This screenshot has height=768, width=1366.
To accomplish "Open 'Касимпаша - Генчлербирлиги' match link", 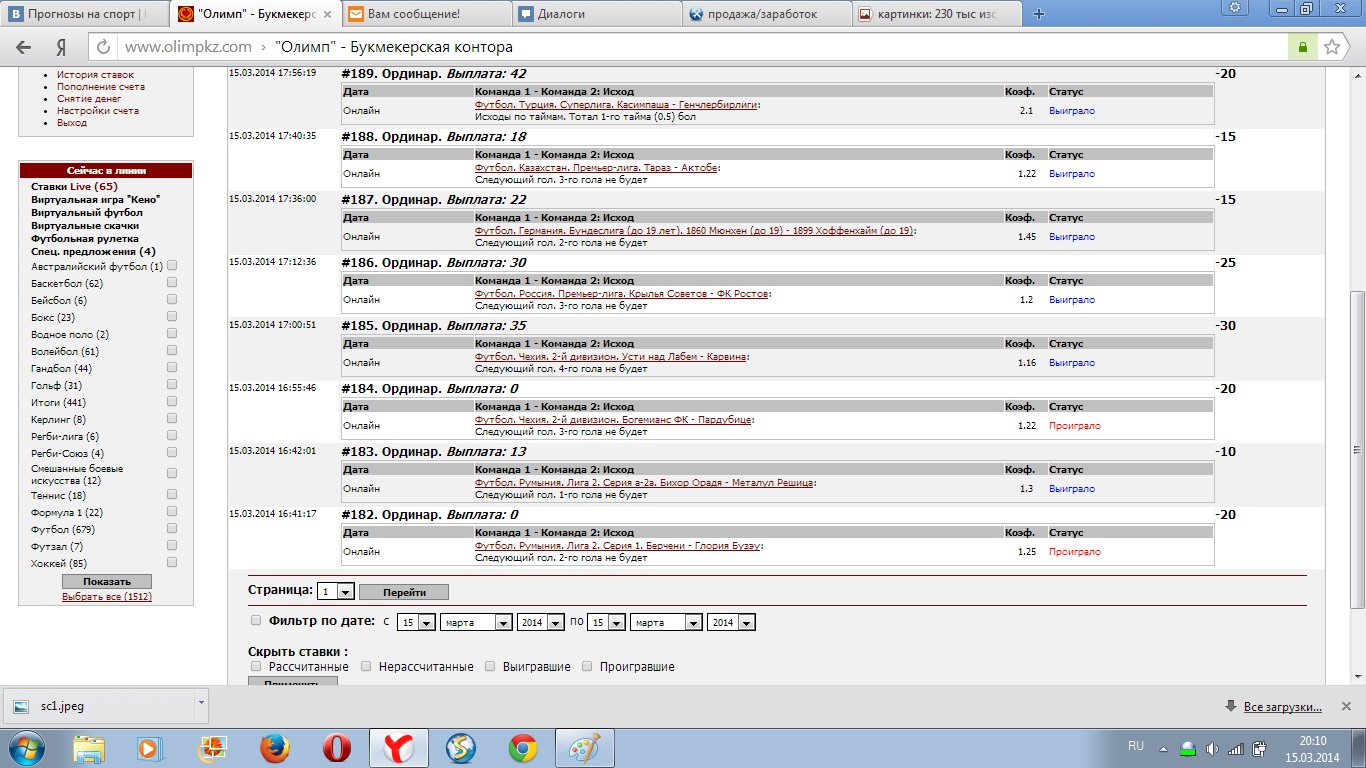I will pyautogui.click(x=617, y=105).
